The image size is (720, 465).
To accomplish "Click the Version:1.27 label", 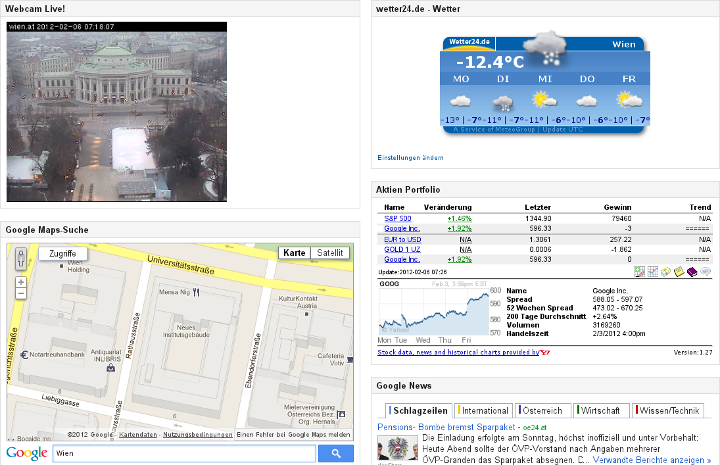I will click(x=693, y=352).
